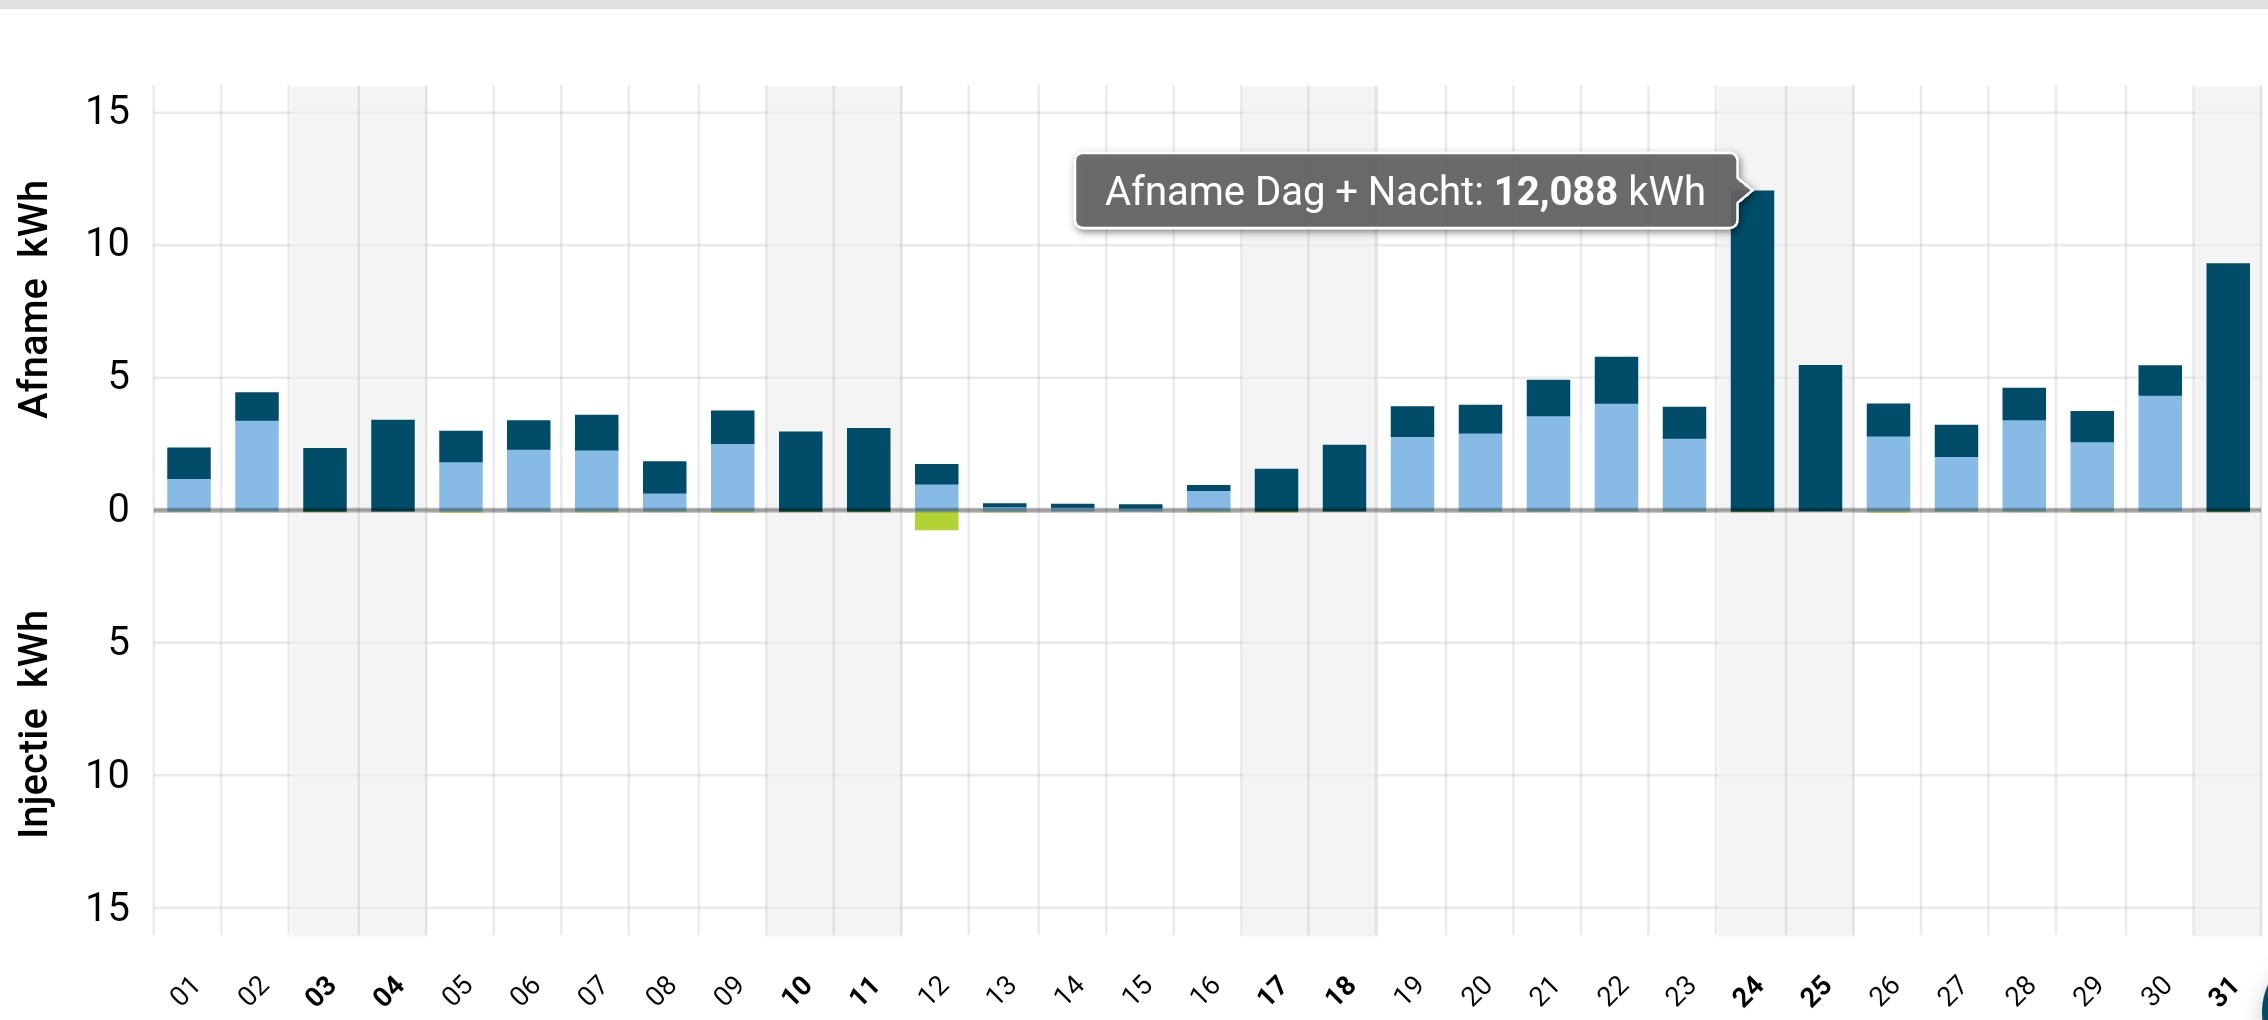Viewport: 2268px width, 1020px height.
Task: Click the Injectie kWh axis title
Action: (33, 723)
